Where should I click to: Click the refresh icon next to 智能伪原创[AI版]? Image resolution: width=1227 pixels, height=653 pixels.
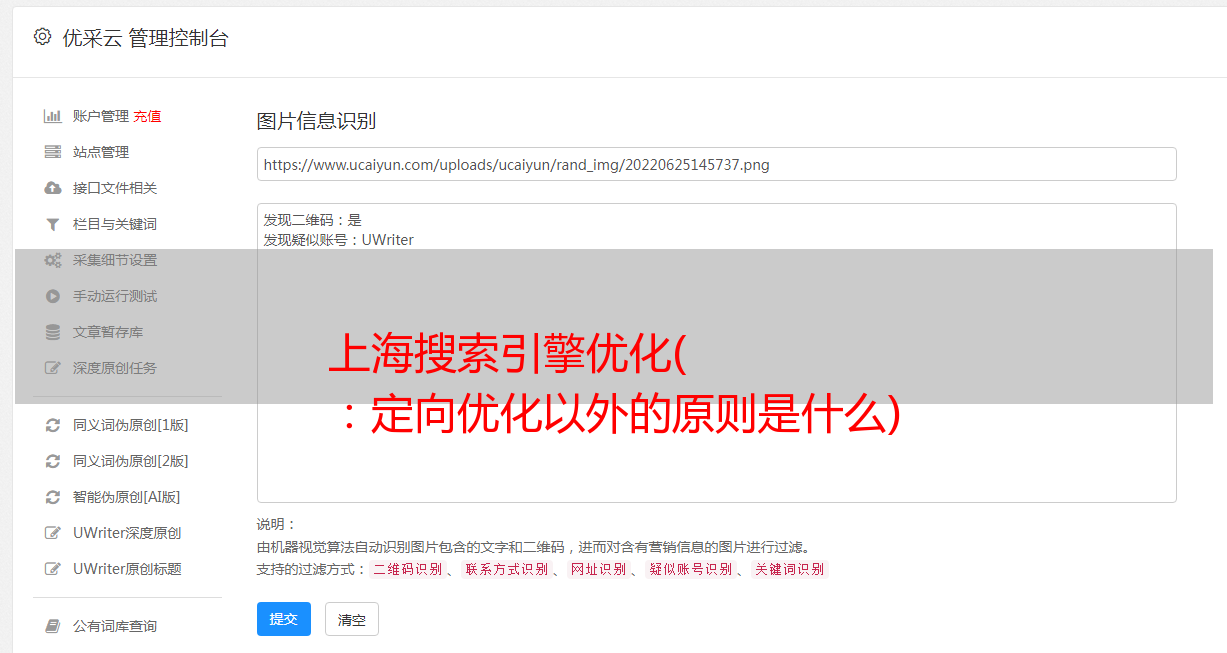click(x=53, y=497)
